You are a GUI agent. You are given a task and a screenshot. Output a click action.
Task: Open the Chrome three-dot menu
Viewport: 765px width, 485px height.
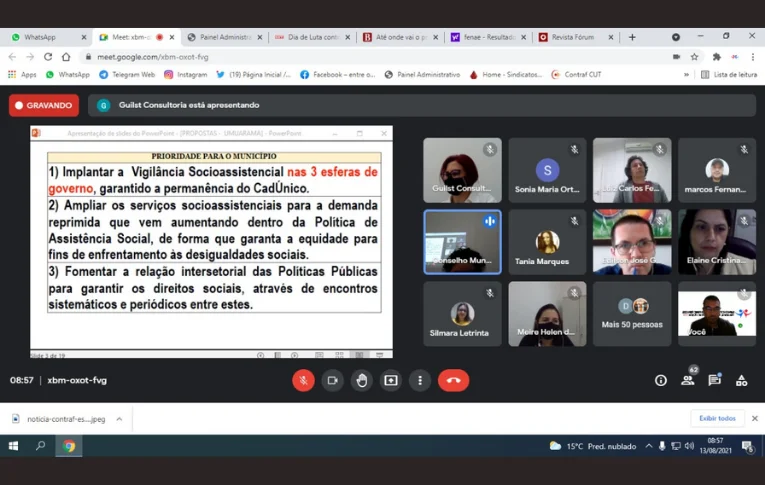[x=753, y=57]
